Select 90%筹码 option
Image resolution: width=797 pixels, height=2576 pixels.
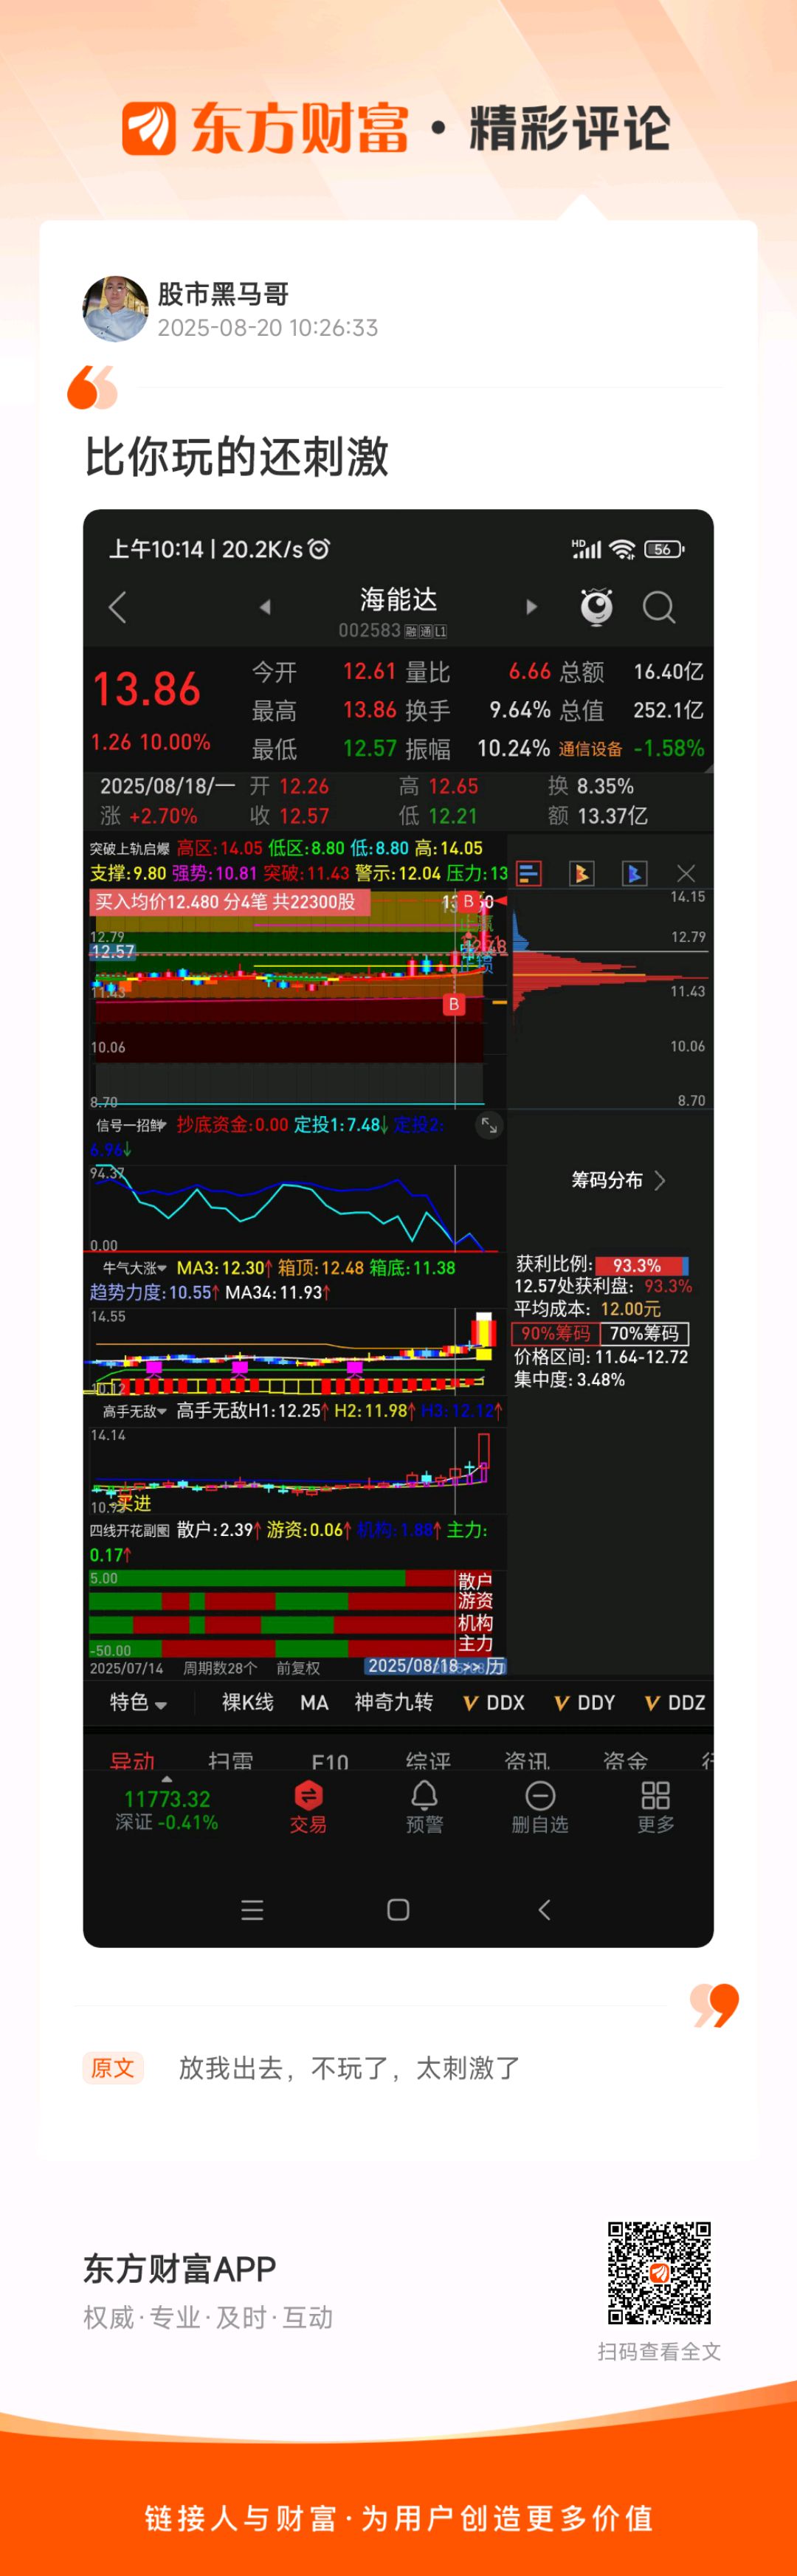[x=556, y=1333]
